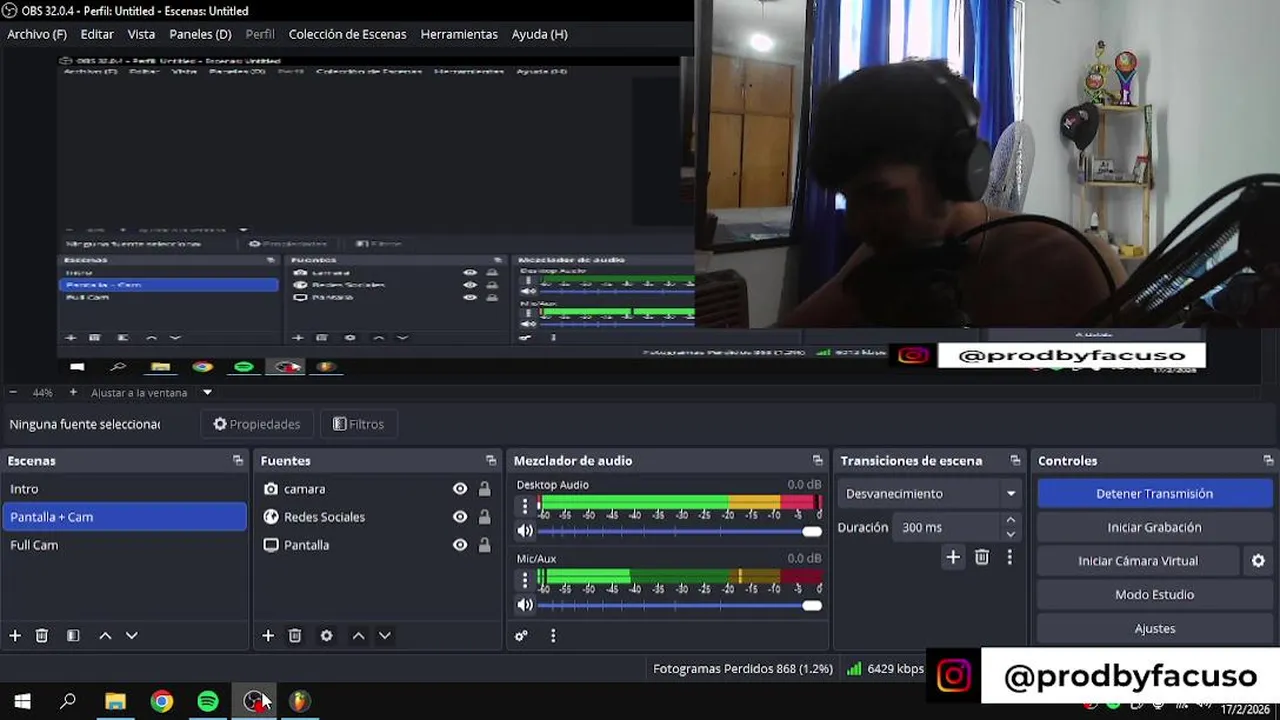Float the Transiciones de escena dock
Image resolution: width=1280 pixels, height=720 pixels.
pyautogui.click(x=1016, y=460)
